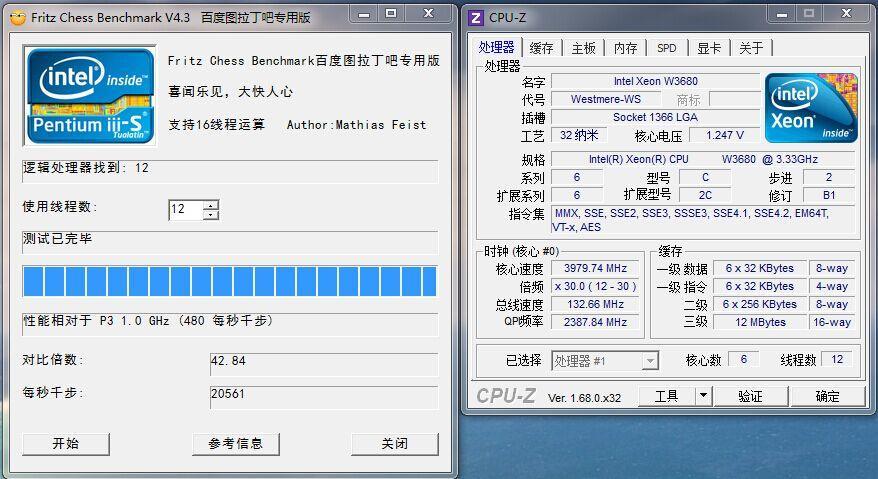The image size is (878, 479).
Task: Click the core voltage 1.247 V value
Action: (x=725, y=135)
